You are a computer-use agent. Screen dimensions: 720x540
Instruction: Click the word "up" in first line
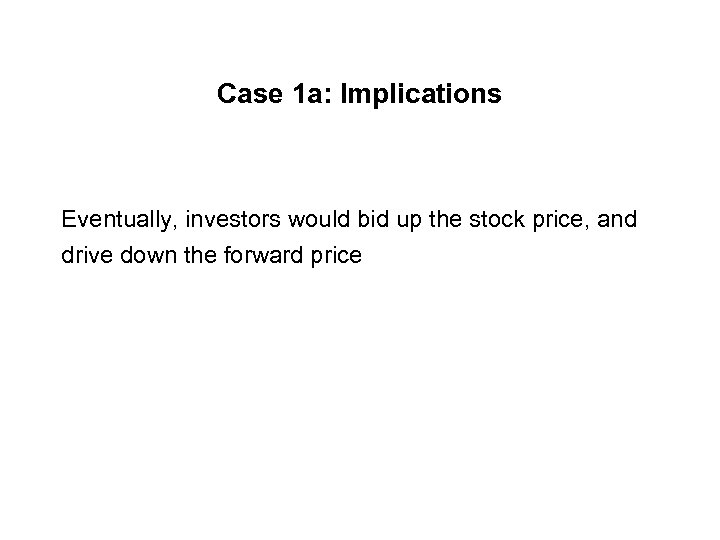(x=370, y=219)
